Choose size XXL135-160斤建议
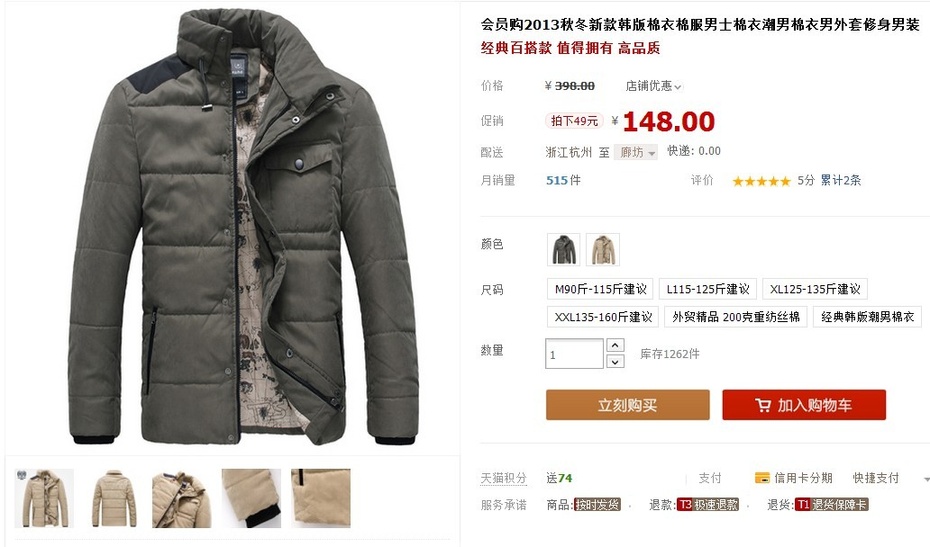Viewport: 930px width, 547px height. click(x=602, y=317)
